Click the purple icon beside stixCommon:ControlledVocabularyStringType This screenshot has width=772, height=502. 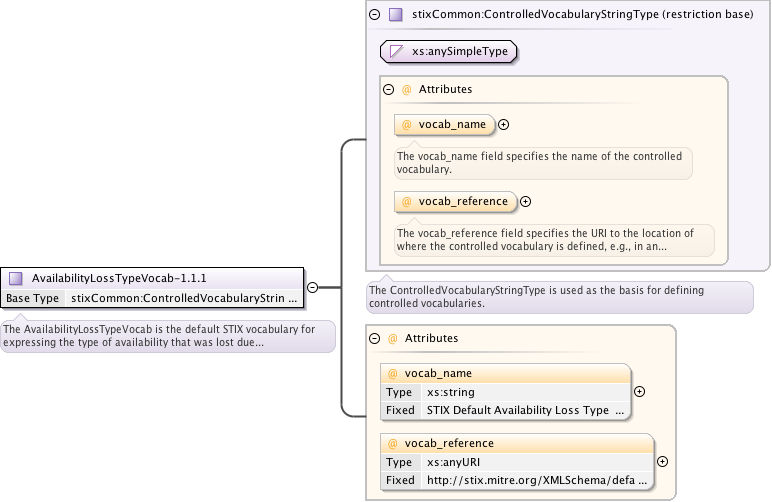[396, 15]
